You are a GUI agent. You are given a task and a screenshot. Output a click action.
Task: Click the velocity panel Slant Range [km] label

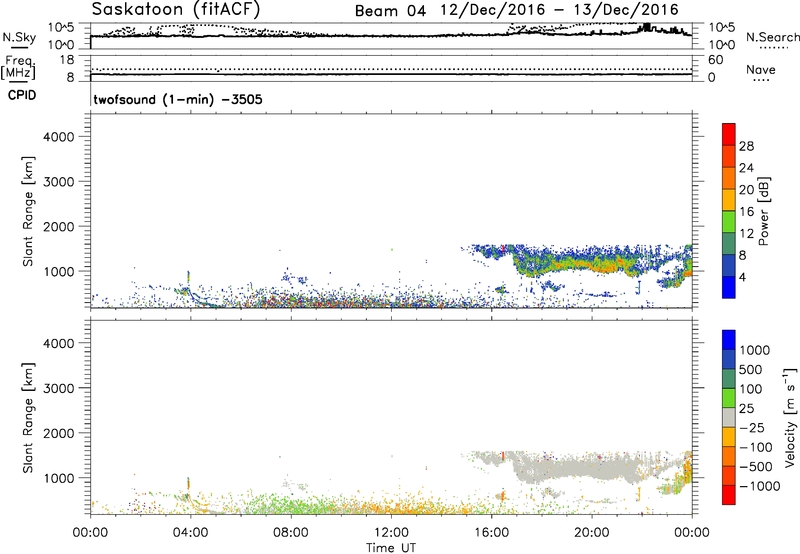28,418
